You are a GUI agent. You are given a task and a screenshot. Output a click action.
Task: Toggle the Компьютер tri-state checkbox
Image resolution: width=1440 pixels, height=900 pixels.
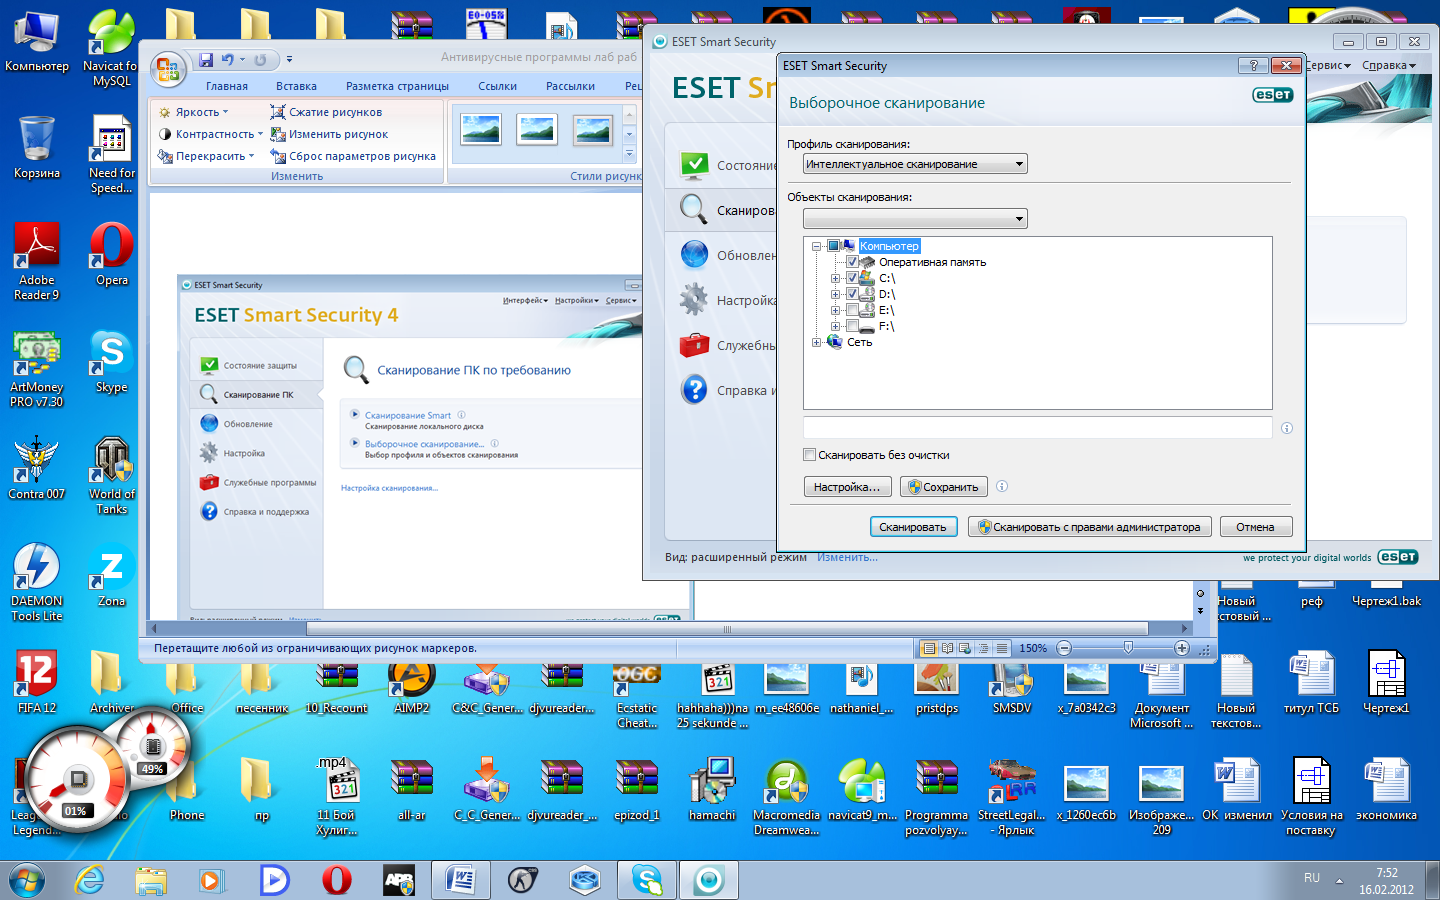[x=833, y=246]
